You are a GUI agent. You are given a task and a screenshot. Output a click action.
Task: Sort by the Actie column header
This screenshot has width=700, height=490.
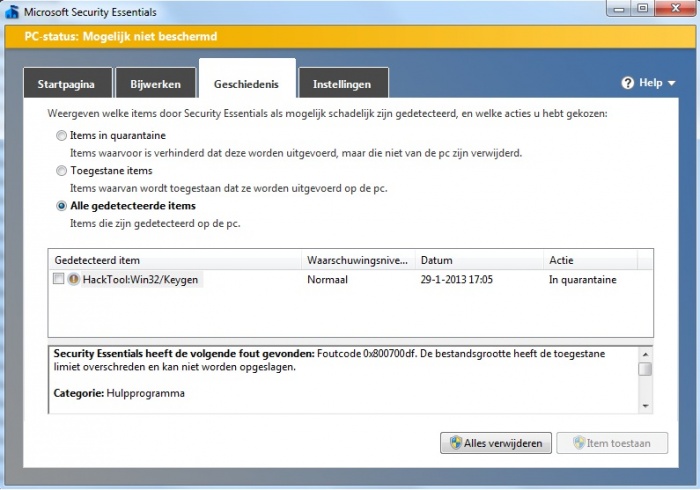pyautogui.click(x=590, y=260)
